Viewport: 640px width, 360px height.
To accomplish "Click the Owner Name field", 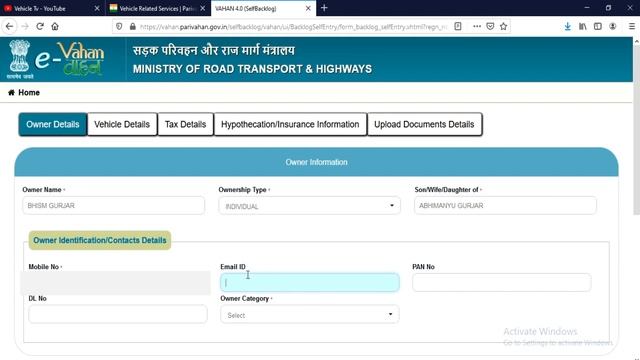I will pyautogui.click(x=113, y=206).
